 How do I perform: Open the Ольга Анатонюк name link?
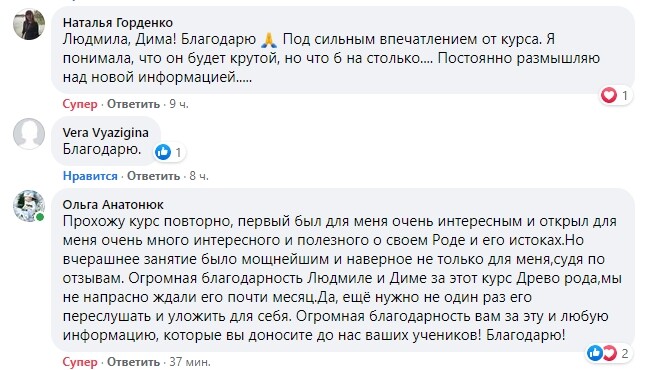point(113,204)
